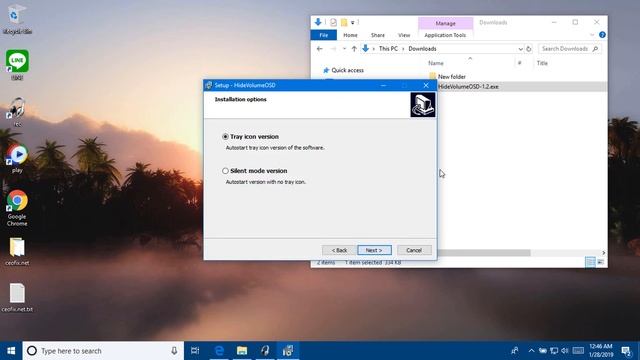
Task: Open the rec headphones desktop shortcut
Action: (x=17, y=111)
